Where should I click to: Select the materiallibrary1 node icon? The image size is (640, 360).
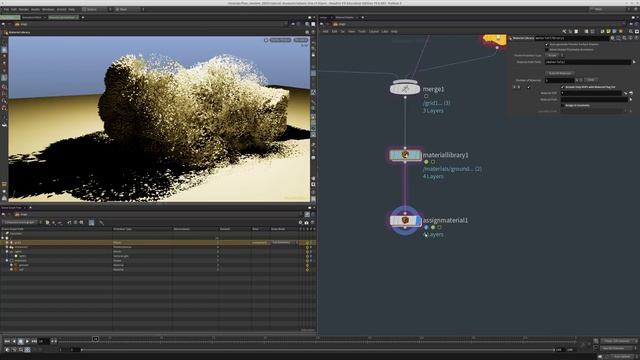pos(405,155)
